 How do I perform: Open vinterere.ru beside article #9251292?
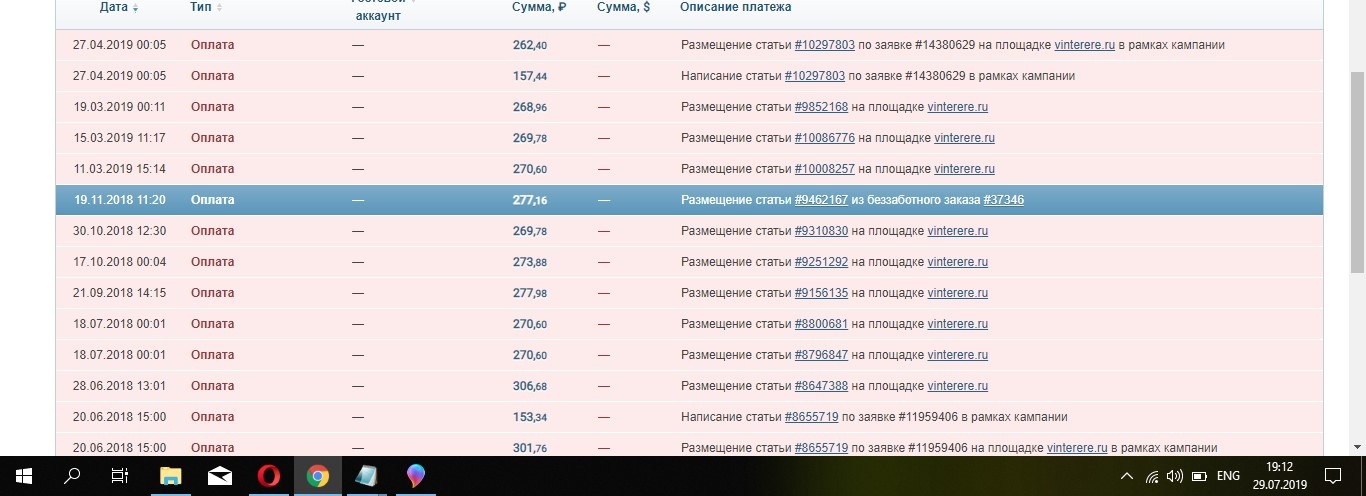(x=958, y=262)
